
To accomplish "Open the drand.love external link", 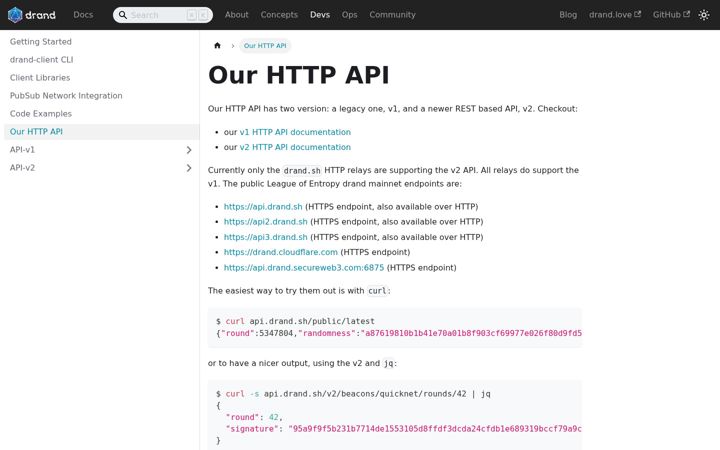I will coord(615,15).
